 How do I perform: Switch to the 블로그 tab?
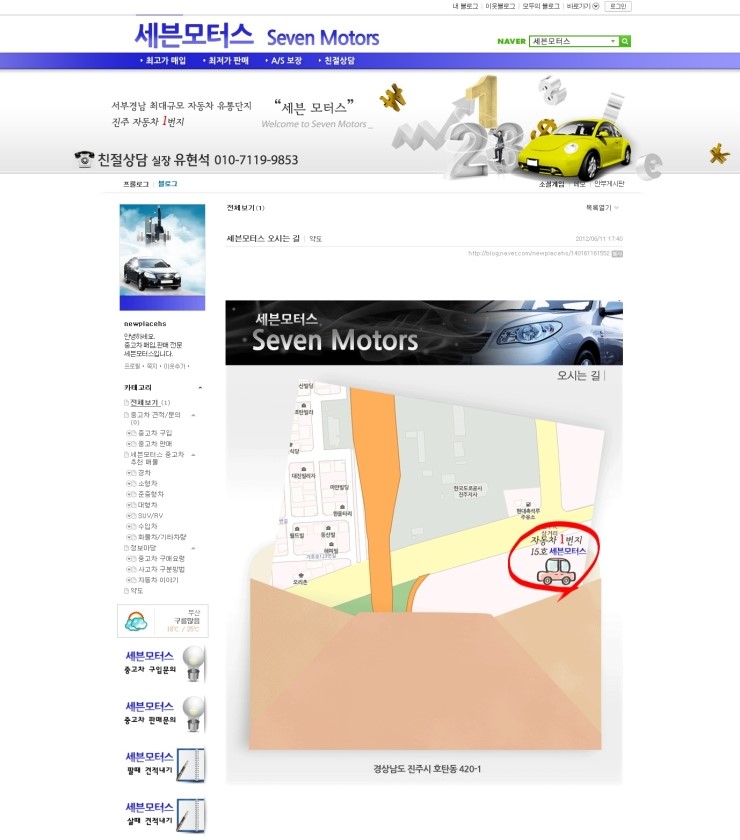pyautogui.click(x=168, y=184)
